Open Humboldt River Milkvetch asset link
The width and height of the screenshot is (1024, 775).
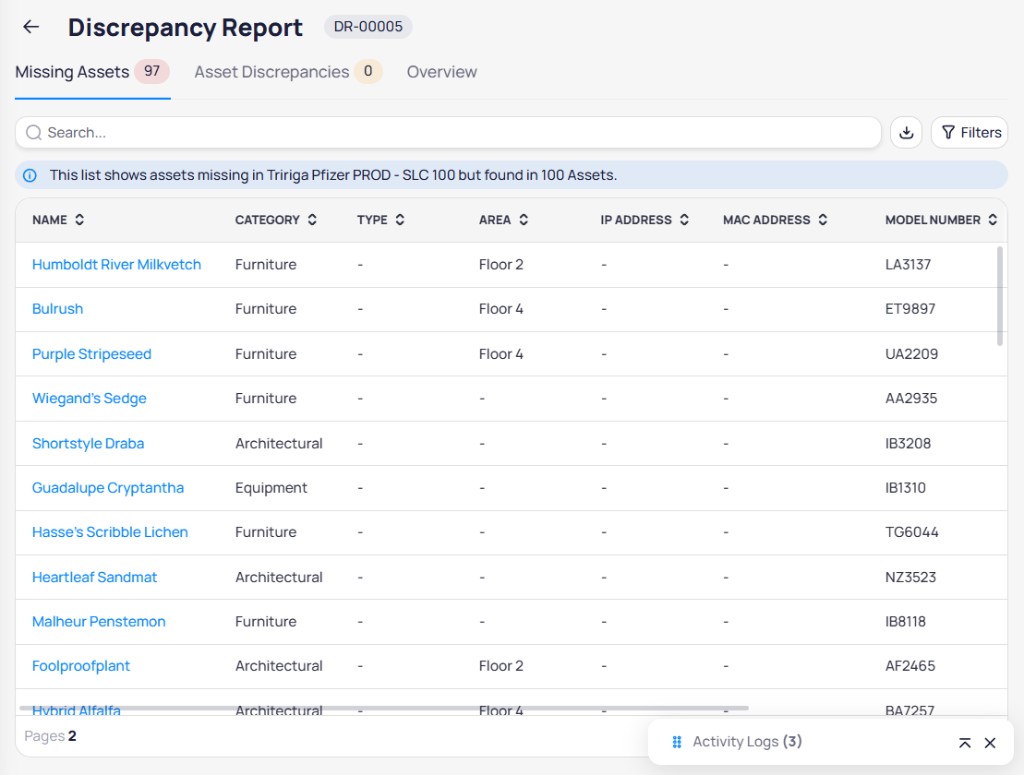116,264
